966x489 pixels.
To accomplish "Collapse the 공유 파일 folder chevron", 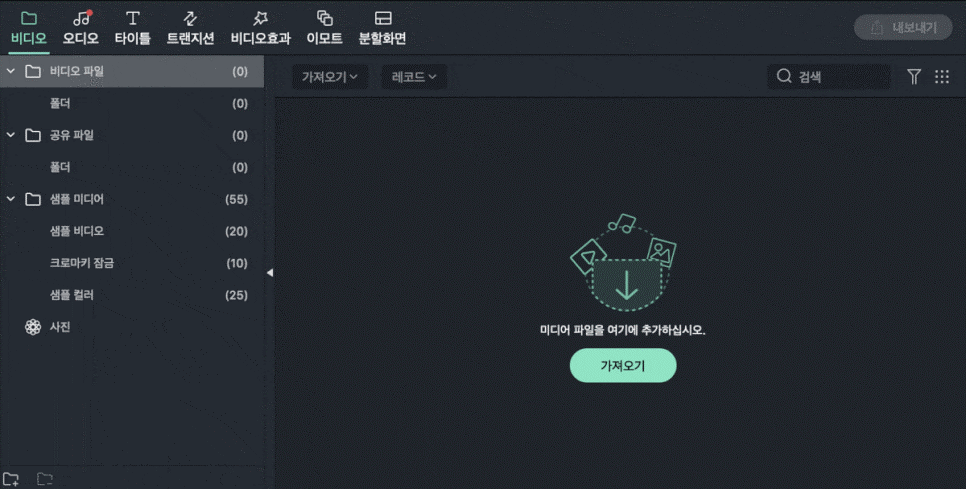I will click(10, 135).
